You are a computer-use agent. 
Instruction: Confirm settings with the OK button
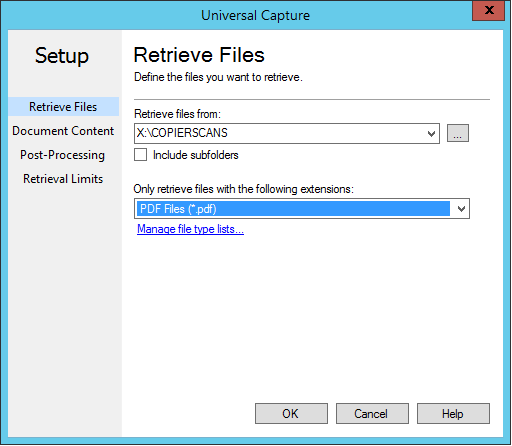click(x=291, y=414)
